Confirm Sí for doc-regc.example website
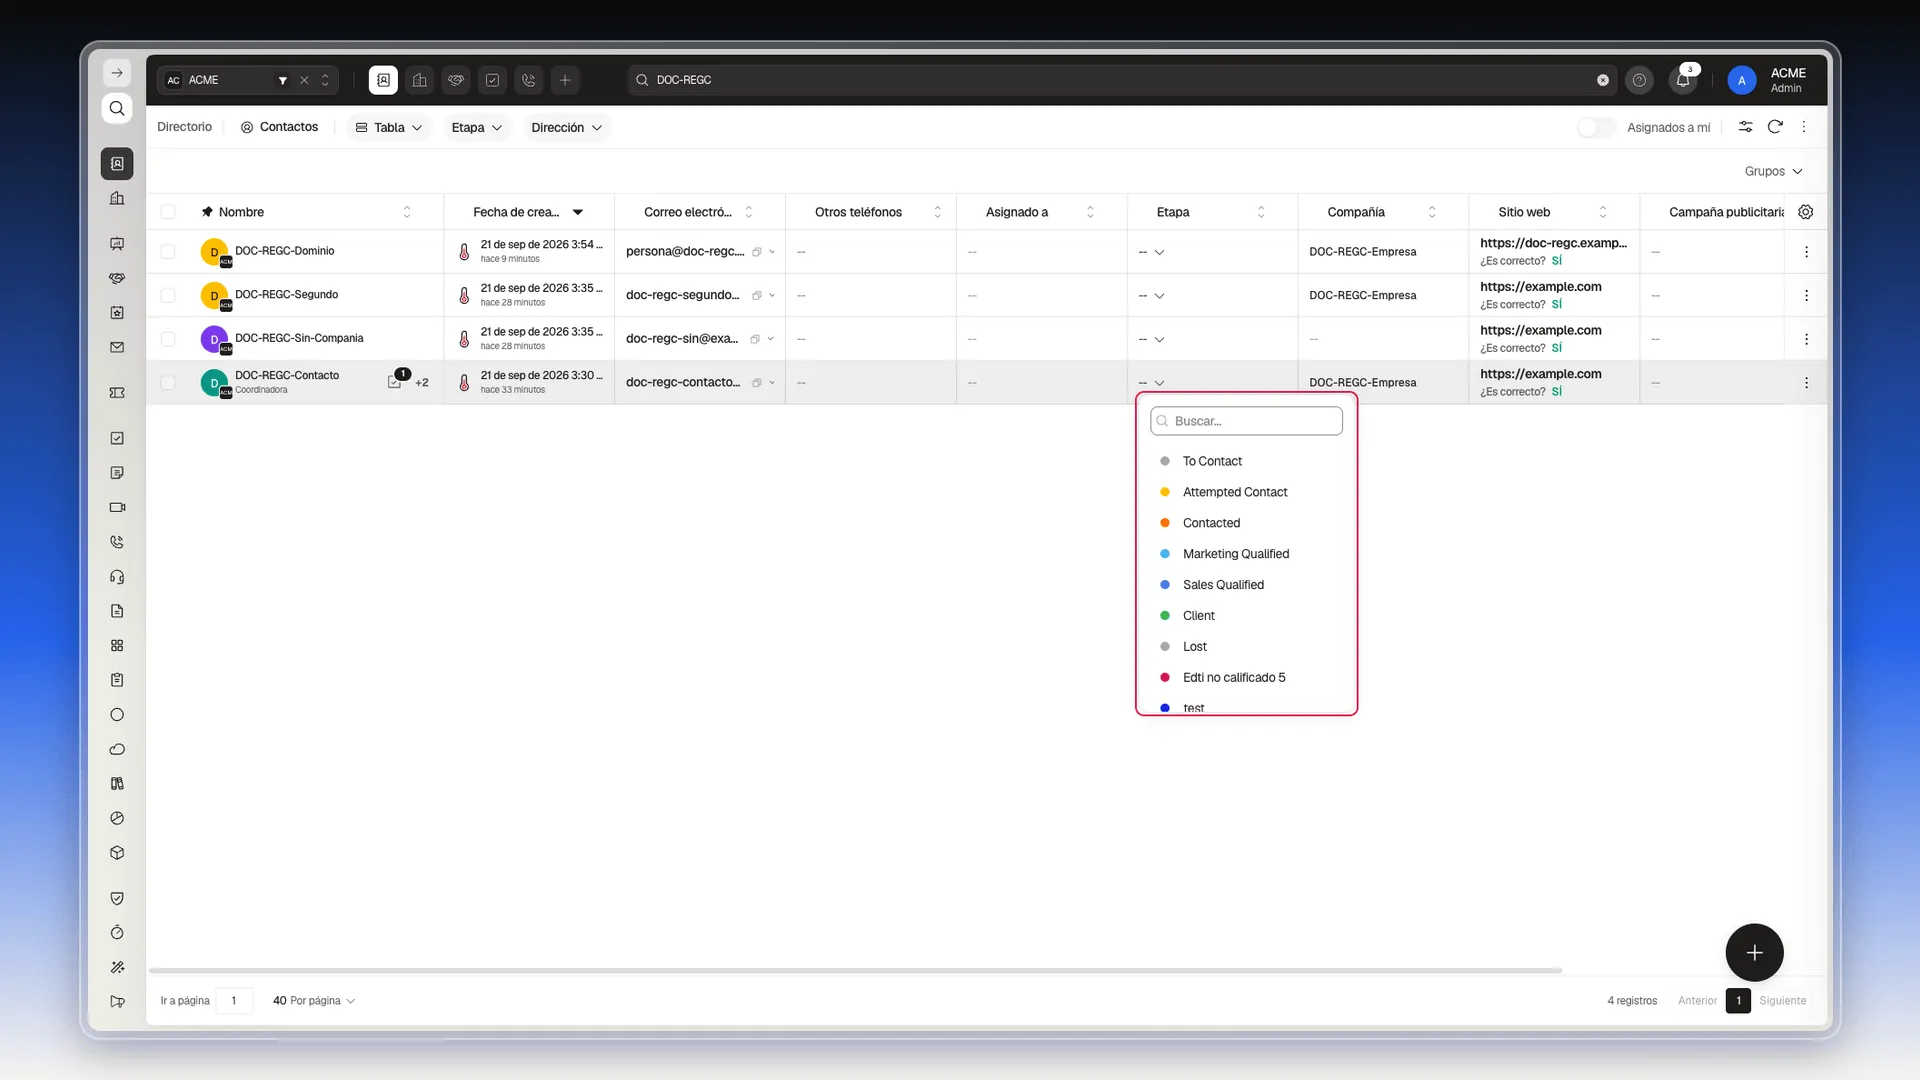Viewport: 1920px width, 1080px height. pos(1557,261)
